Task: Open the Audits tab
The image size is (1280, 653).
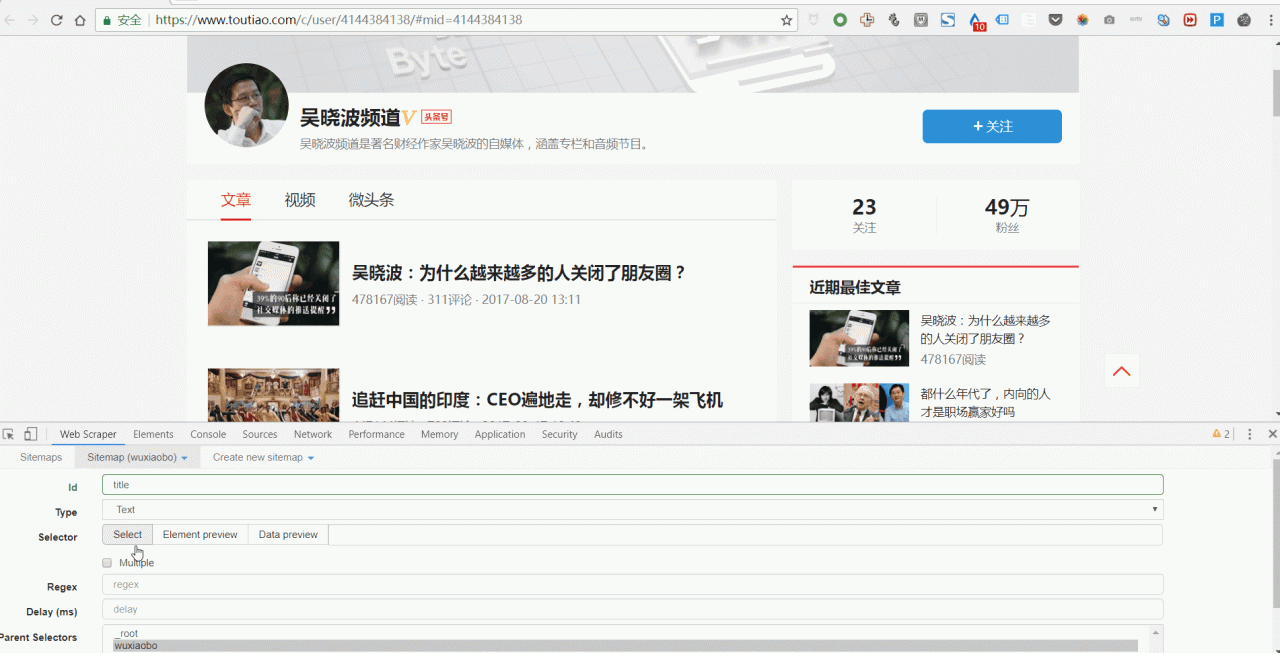Action: 608,434
